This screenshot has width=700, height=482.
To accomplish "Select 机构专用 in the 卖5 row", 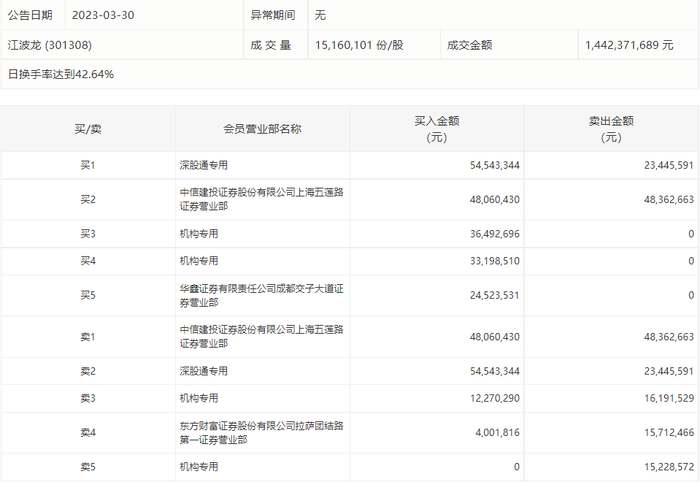I will [x=199, y=467].
